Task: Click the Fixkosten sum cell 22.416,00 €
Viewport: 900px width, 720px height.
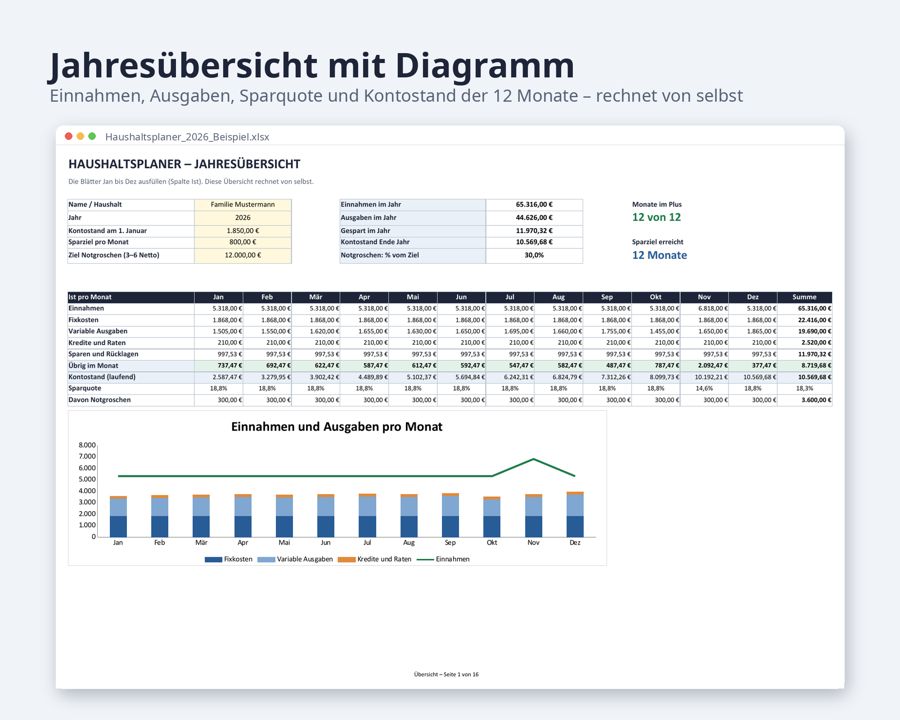Action: 805,320
